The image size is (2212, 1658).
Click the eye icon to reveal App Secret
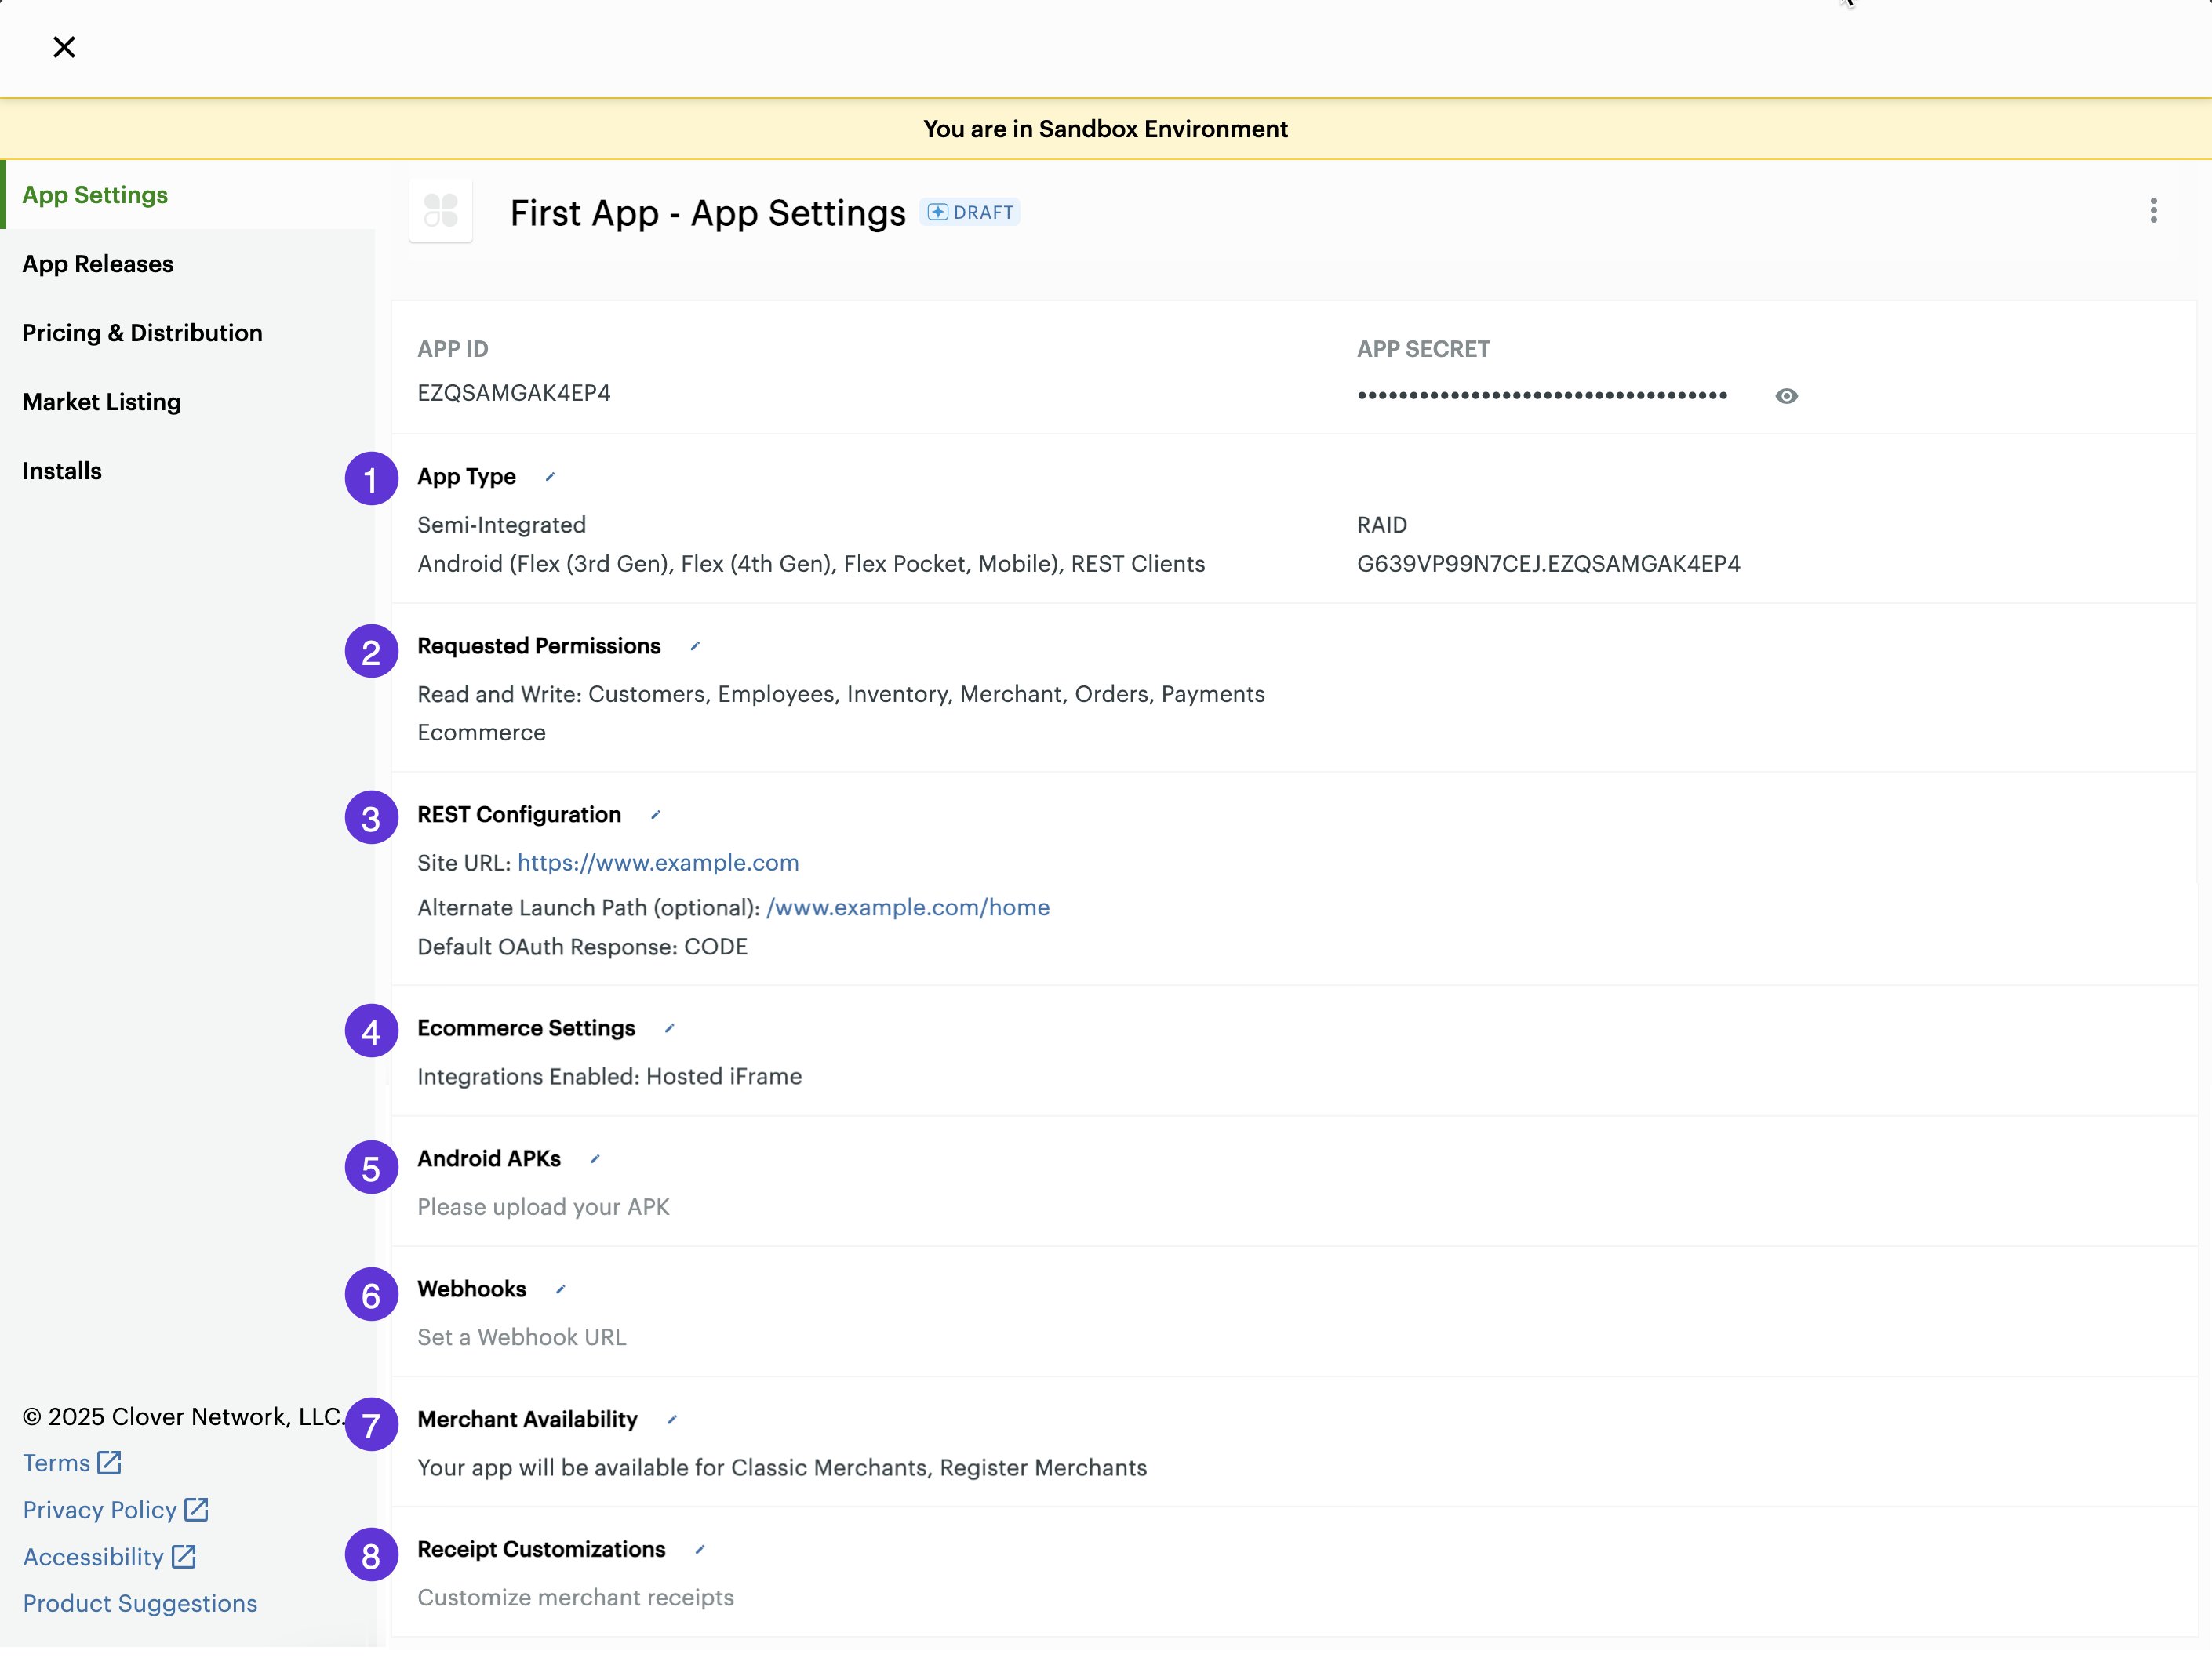(x=1787, y=397)
